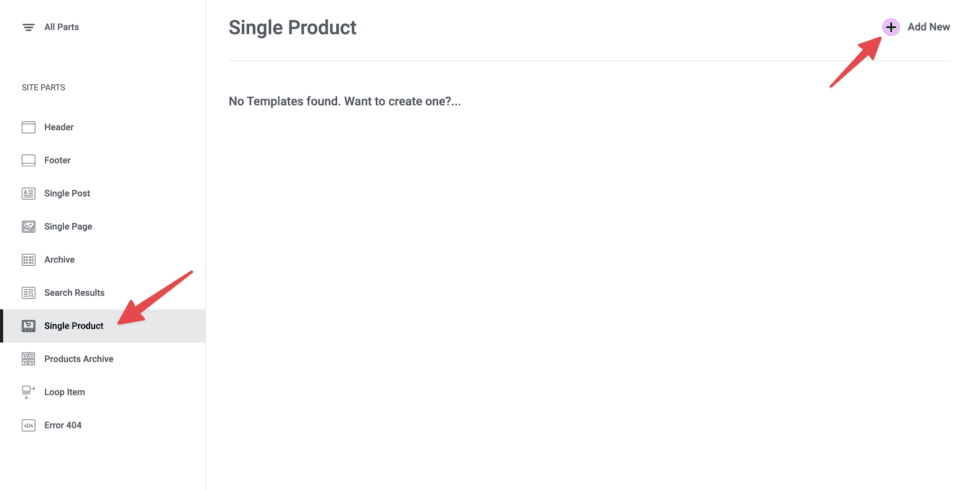This screenshot has height=490, width=960.
Task: Open the All Parts view
Action: pyautogui.click(x=61, y=27)
